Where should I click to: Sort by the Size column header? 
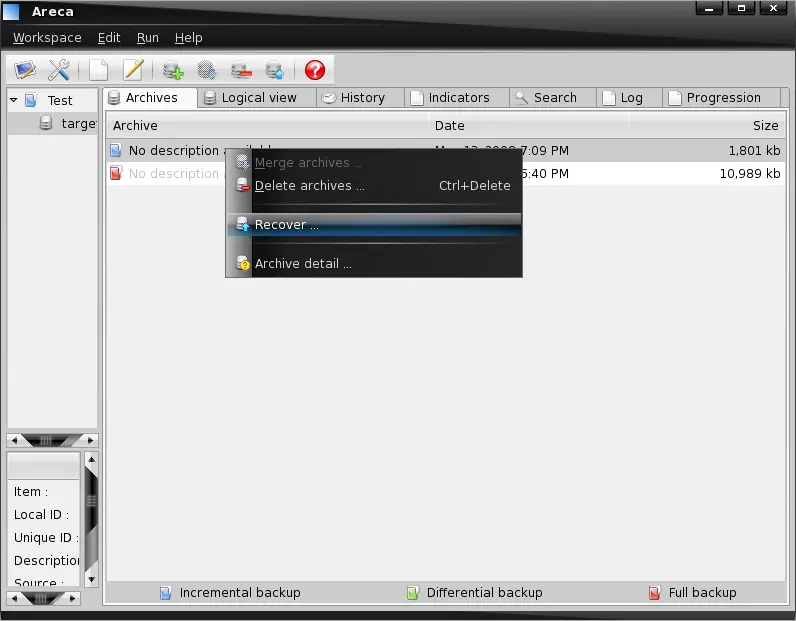(x=706, y=125)
